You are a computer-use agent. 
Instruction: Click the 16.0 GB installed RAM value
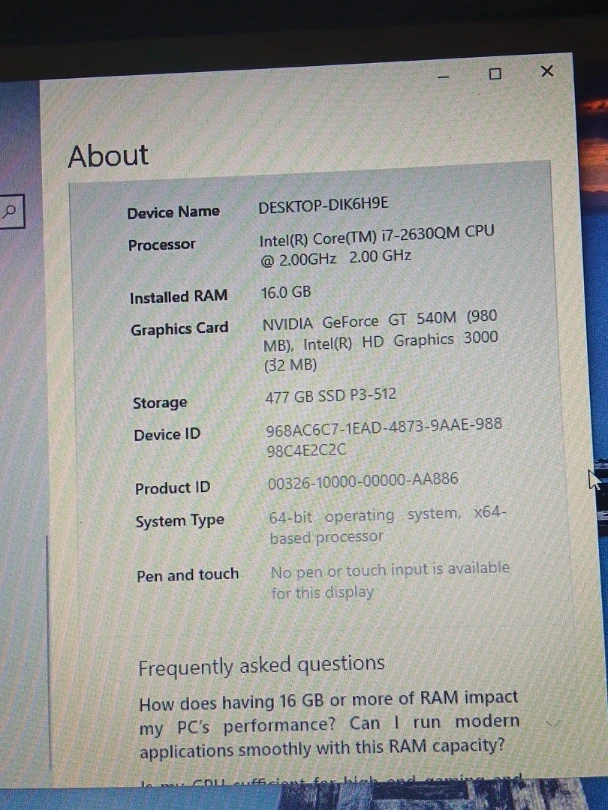coord(286,292)
